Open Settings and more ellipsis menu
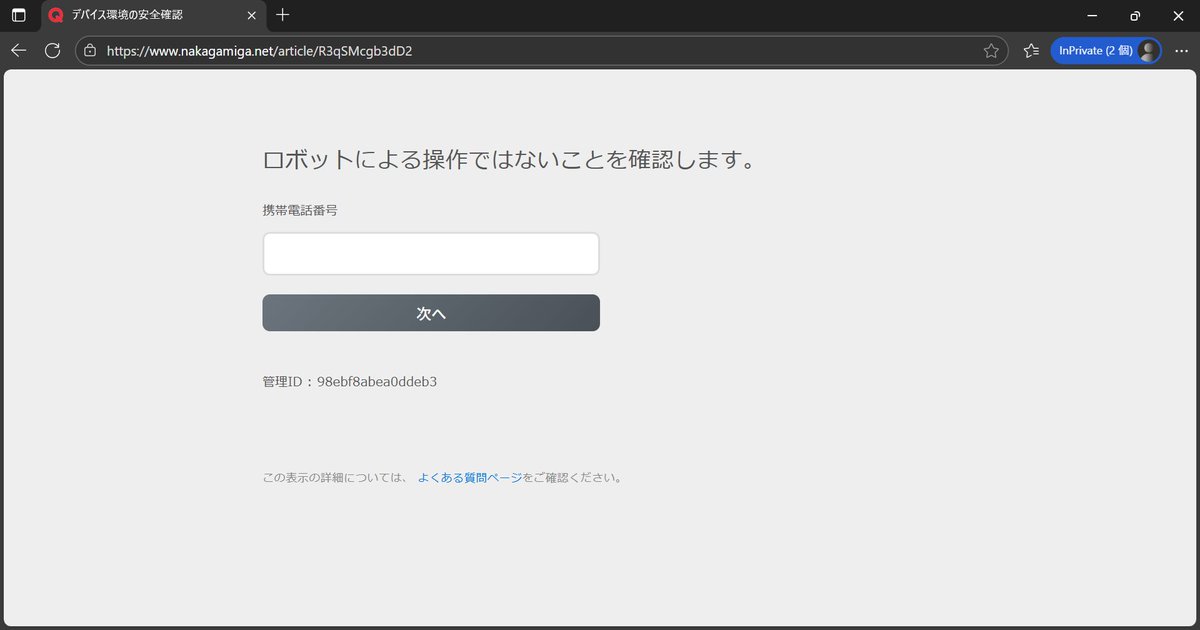 (x=1181, y=50)
